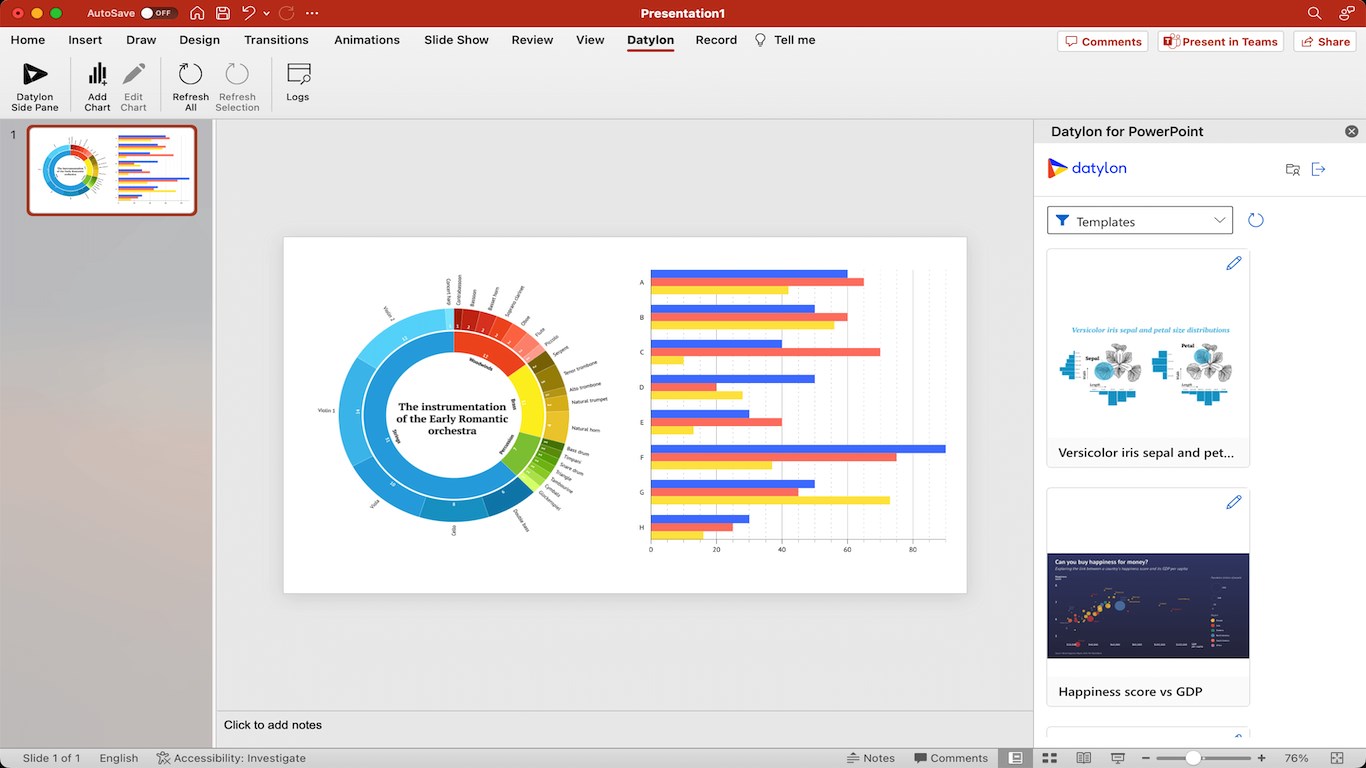Toggle the AutoSave switch

(158, 13)
